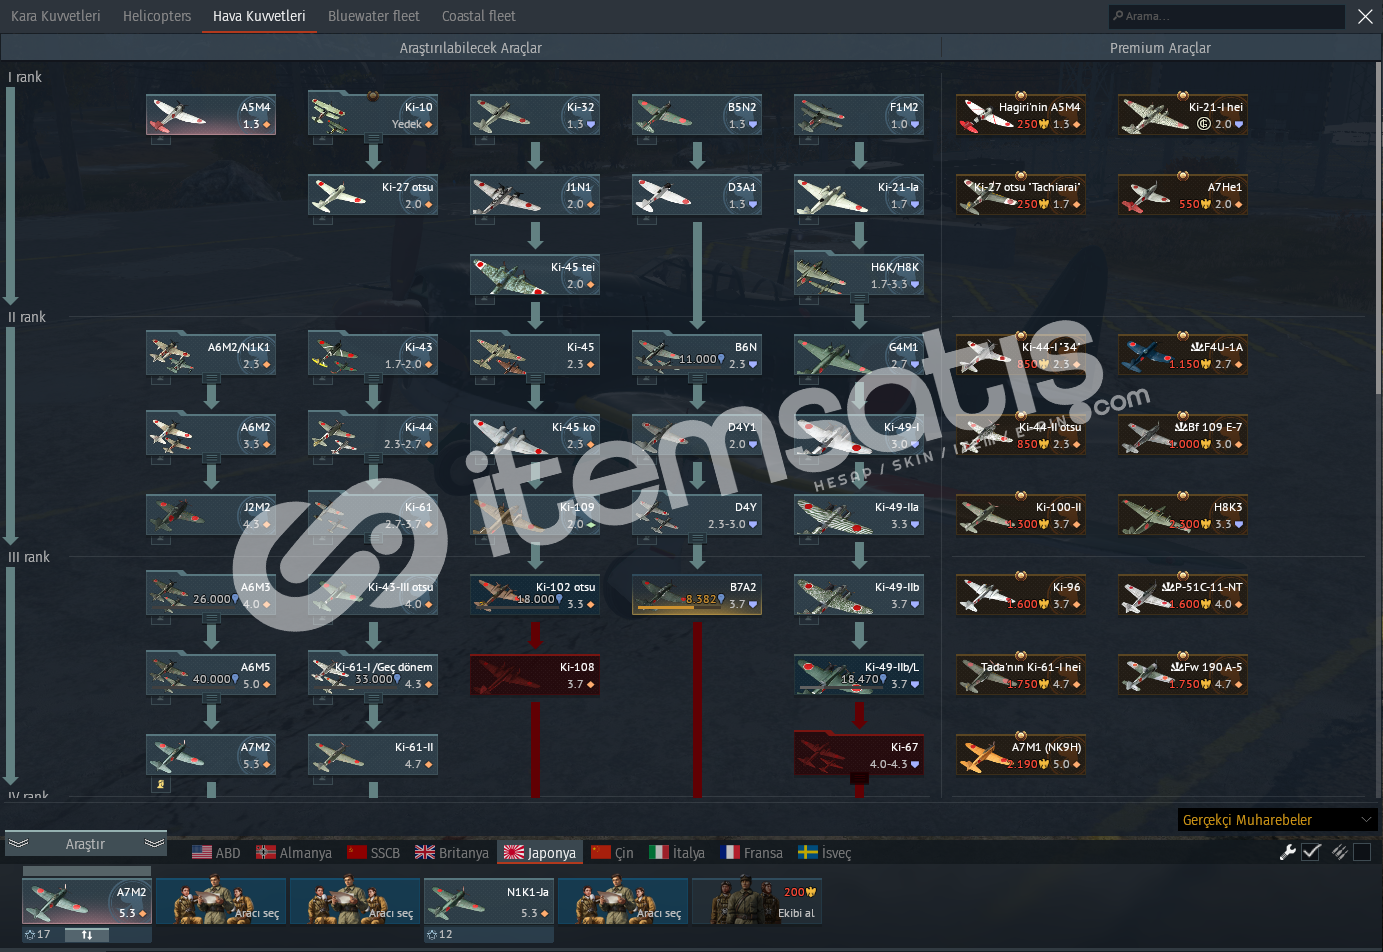Image resolution: width=1383 pixels, height=952 pixels.
Task: Select premium P-51C-11-NT card
Action: pos(1183,595)
